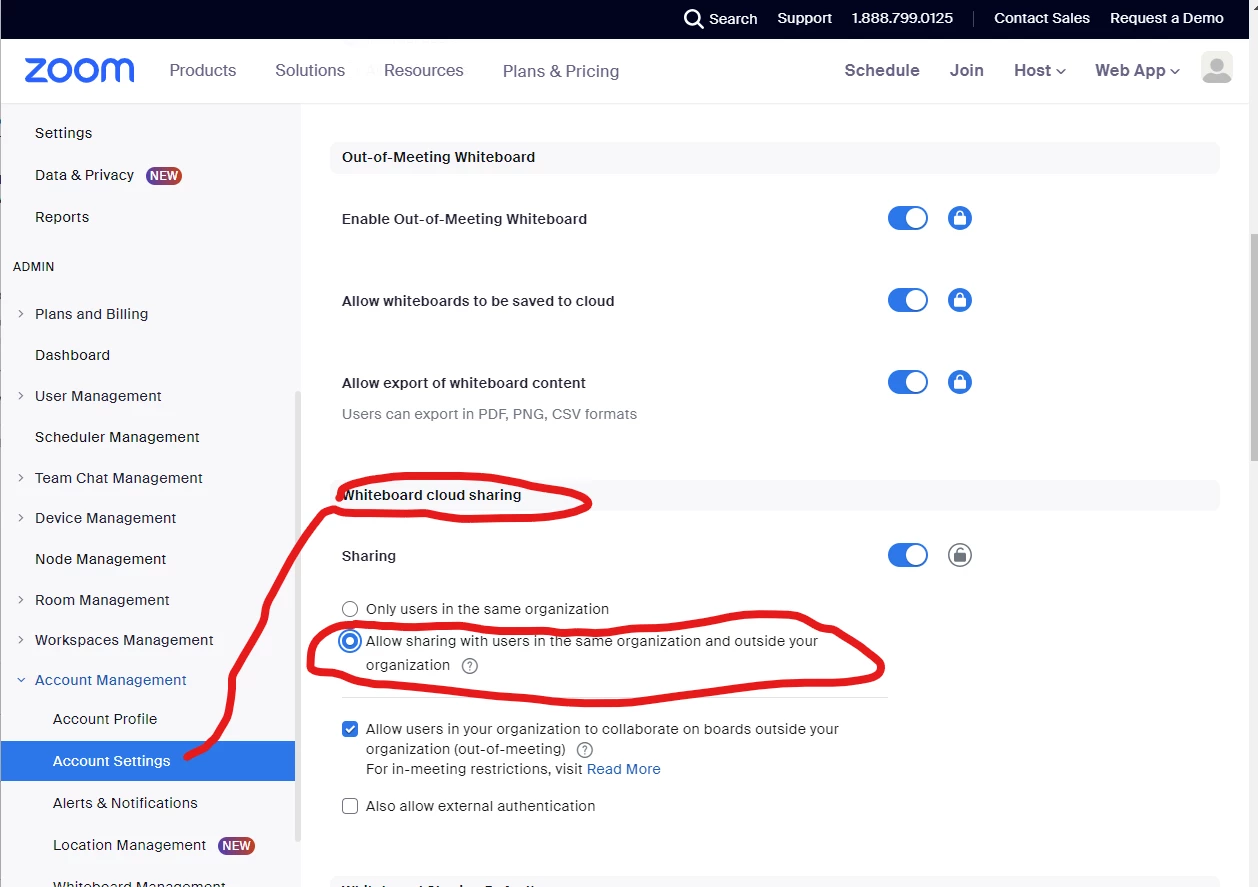Expand Plans and Billing section
1258x887 pixels.
[21, 314]
